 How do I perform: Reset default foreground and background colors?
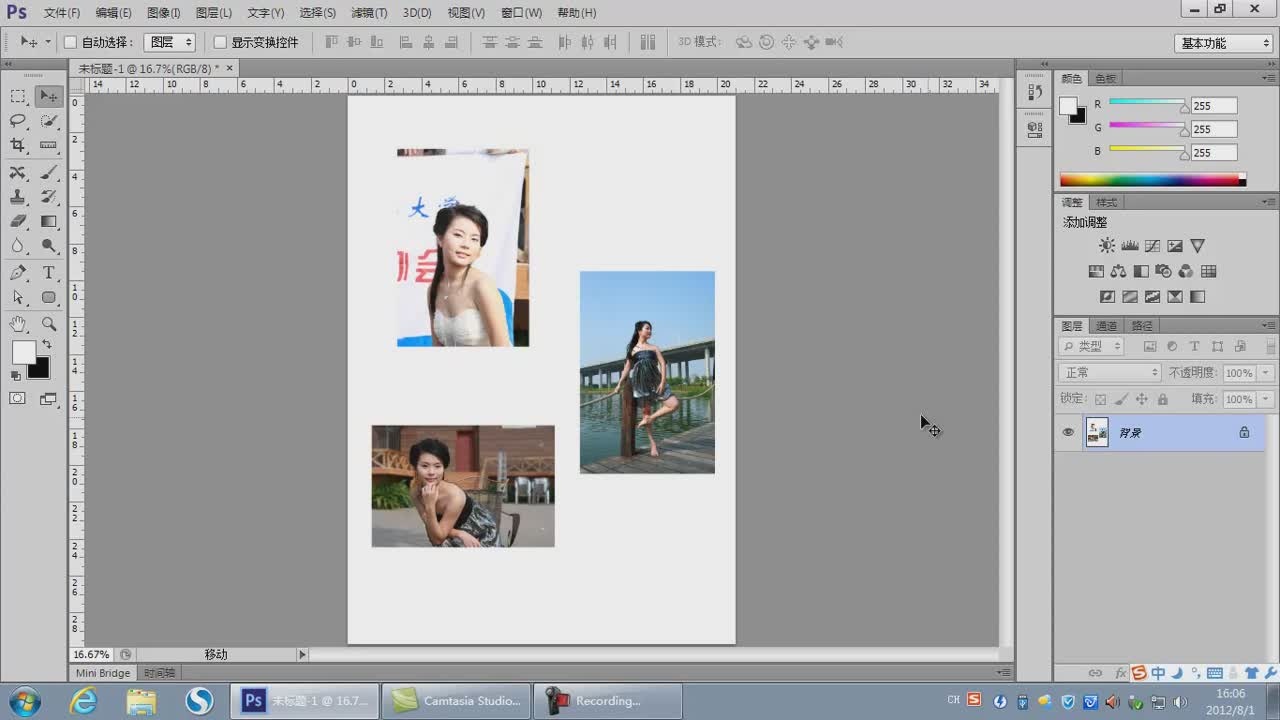click(x=15, y=376)
